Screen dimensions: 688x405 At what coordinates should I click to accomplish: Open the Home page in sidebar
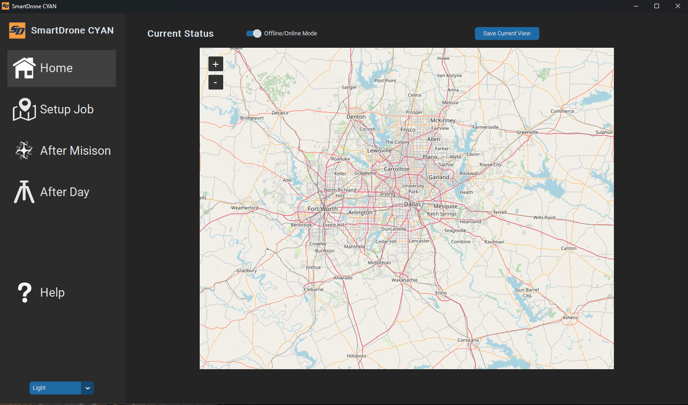[x=61, y=68]
